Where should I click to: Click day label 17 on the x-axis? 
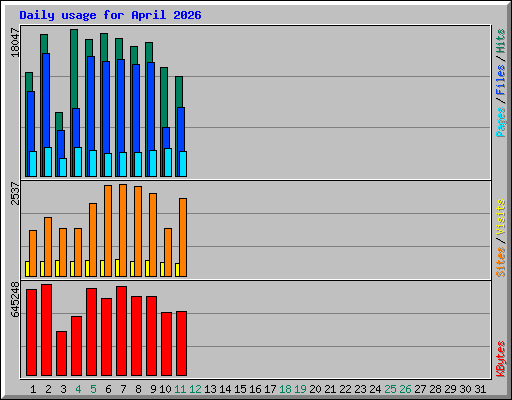coord(270,389)
